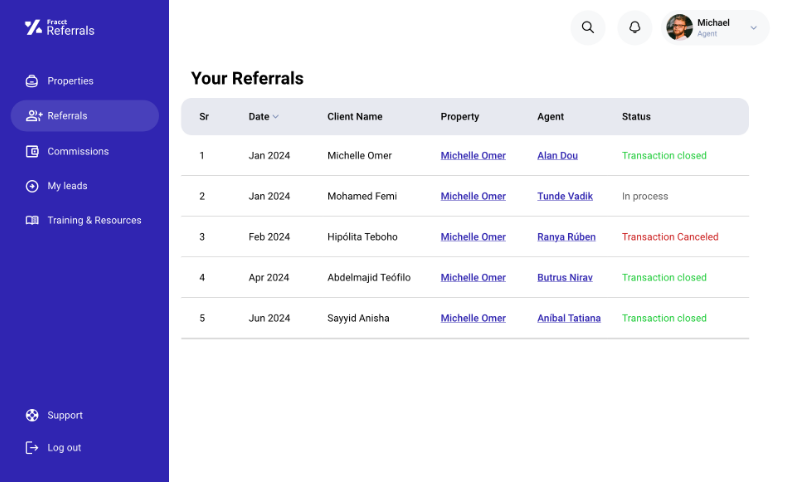
Task: Open the Tunde Vadik agent link
Action: [565, 196]
